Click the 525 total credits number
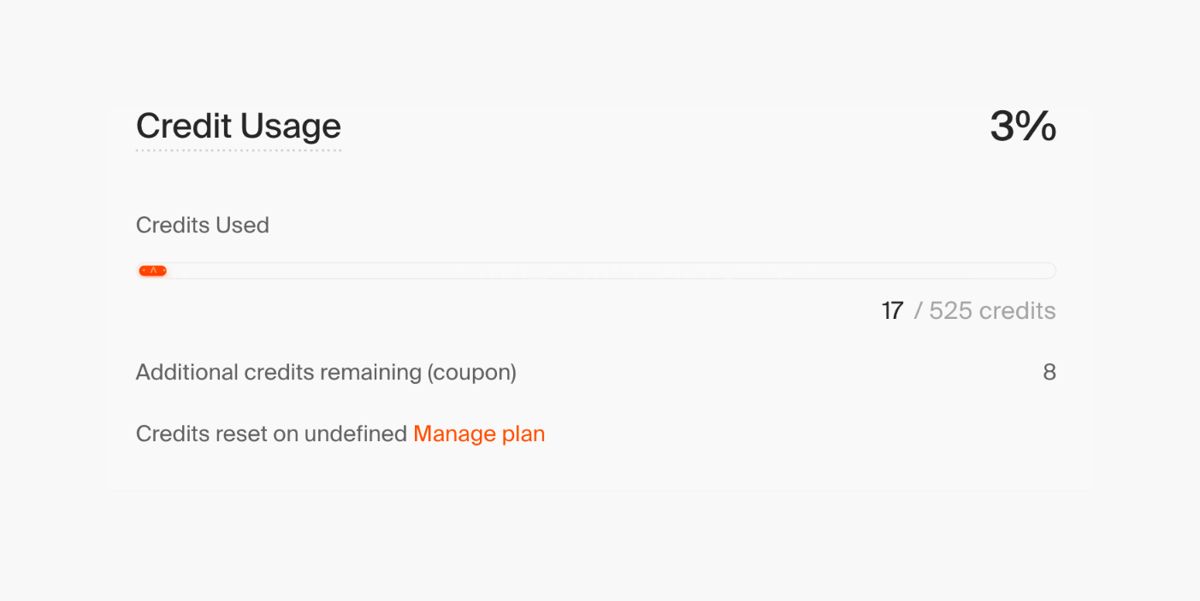This screenshot has width=1200, height=601. point(950,311)
